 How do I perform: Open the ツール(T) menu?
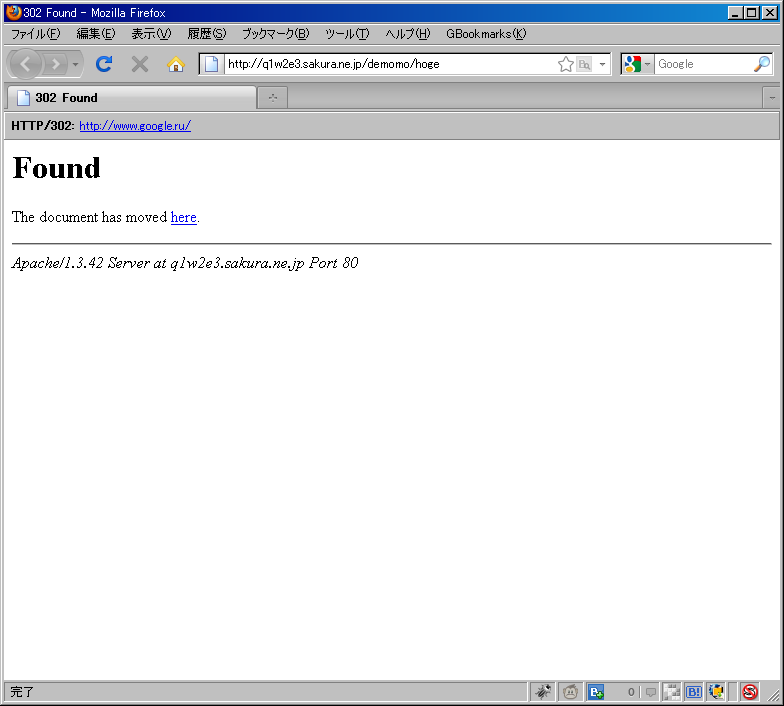coord(347,34)
